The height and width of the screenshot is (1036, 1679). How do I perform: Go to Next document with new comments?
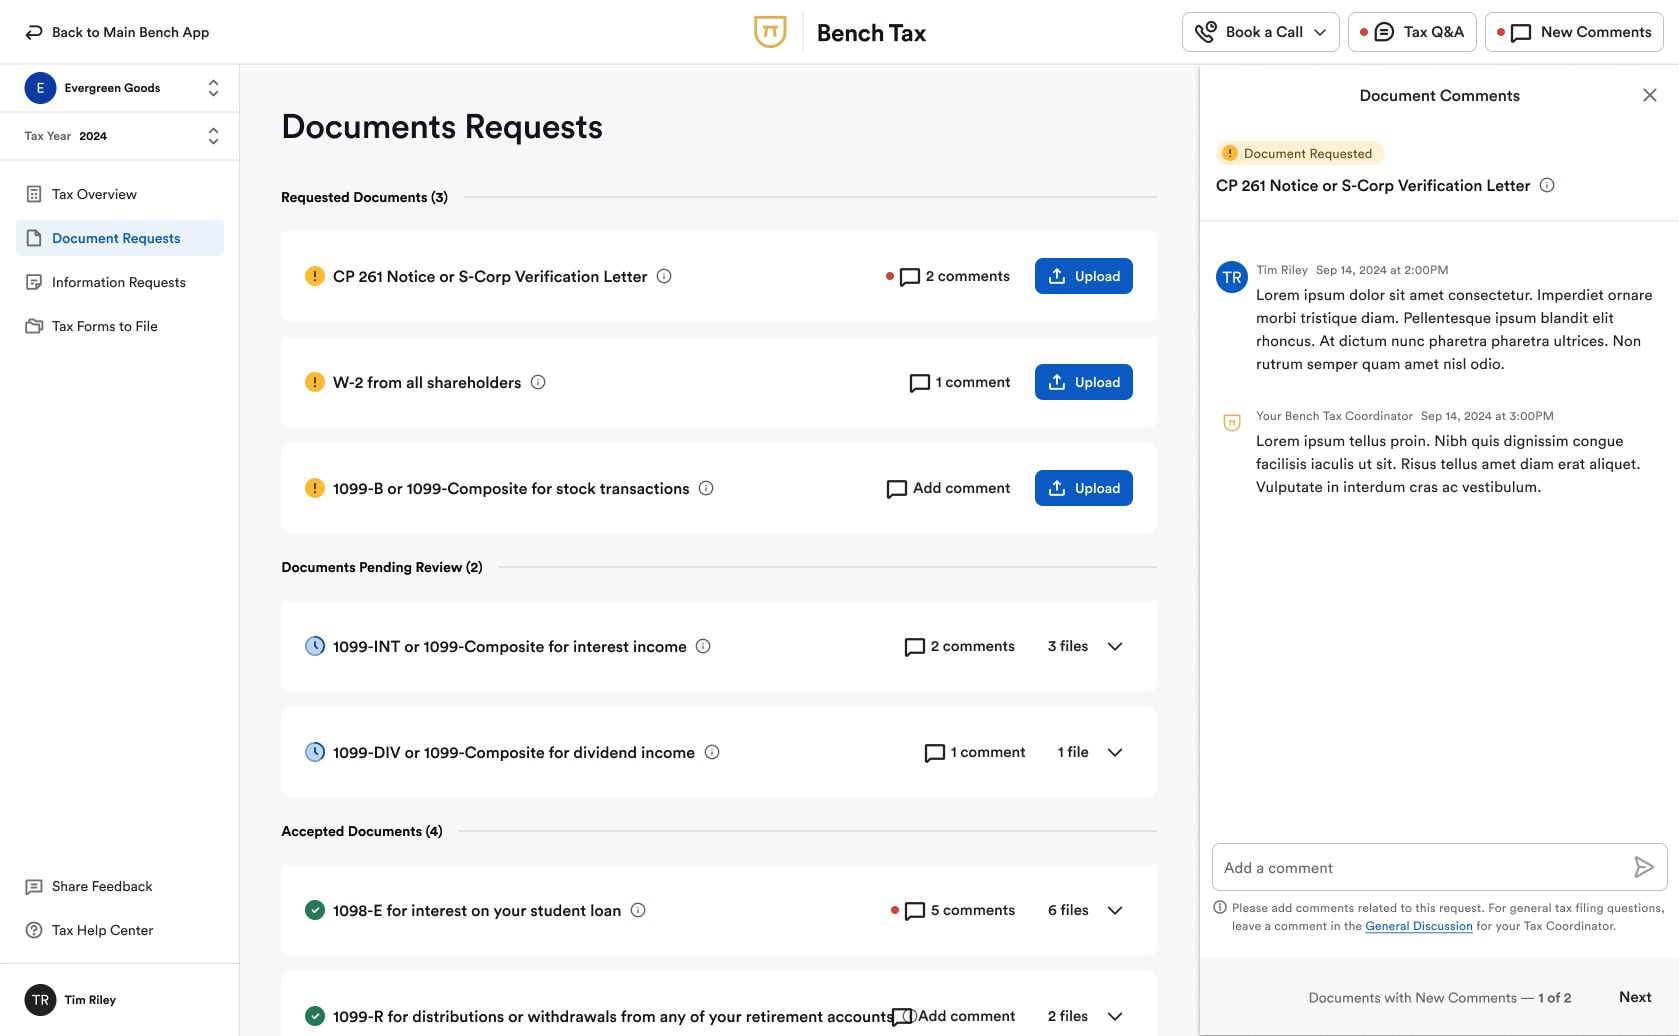1635,997
